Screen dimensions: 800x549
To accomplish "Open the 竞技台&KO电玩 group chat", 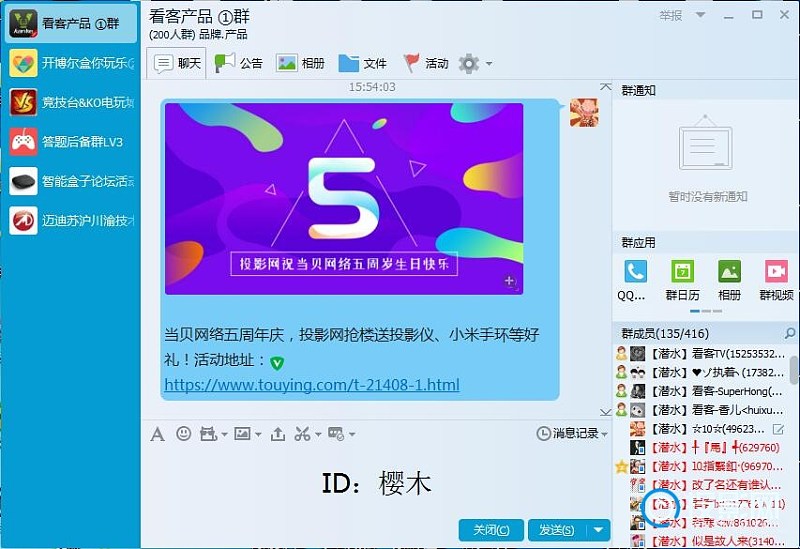I will pyautogui.click(x=70, y=102).
